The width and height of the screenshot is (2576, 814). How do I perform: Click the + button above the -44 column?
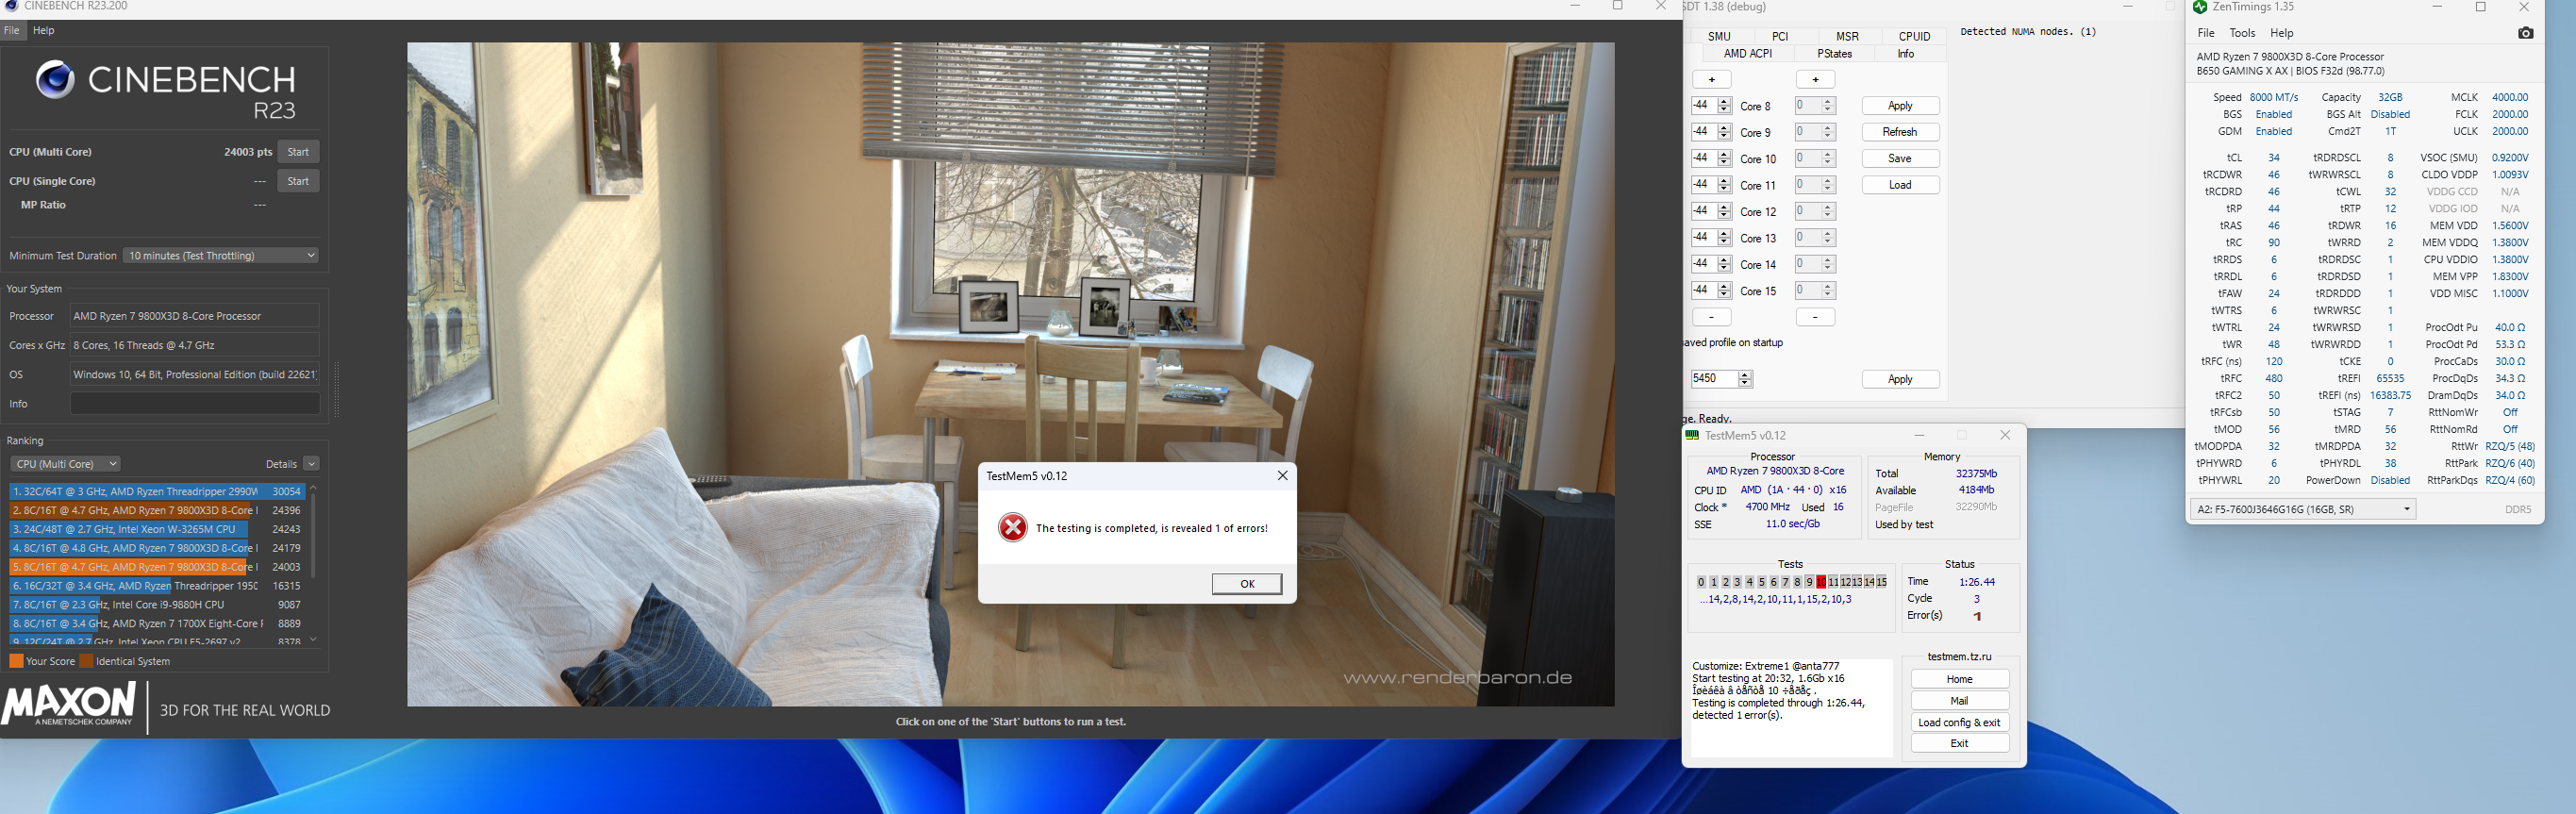[1712, 80]
